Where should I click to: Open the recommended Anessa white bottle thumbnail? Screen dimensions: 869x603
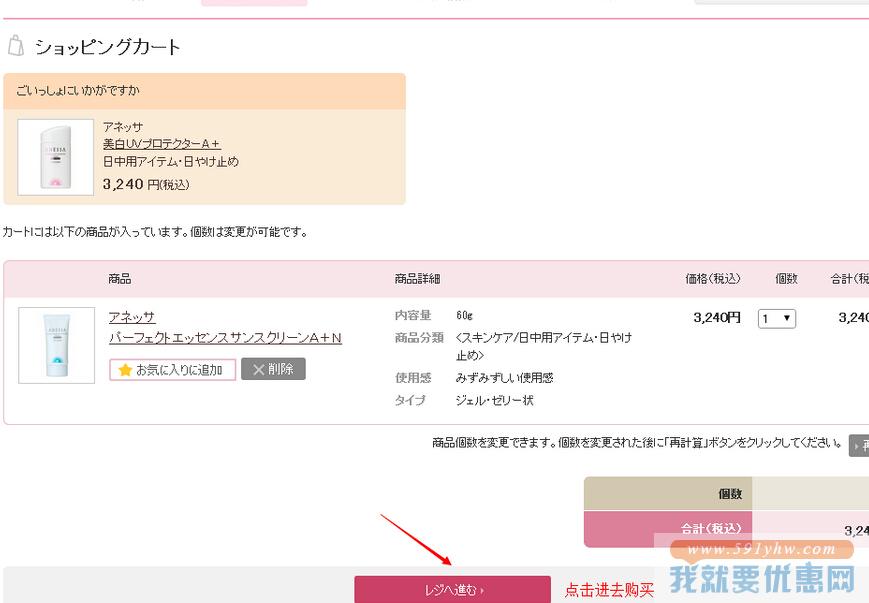(x=55, y=157)
